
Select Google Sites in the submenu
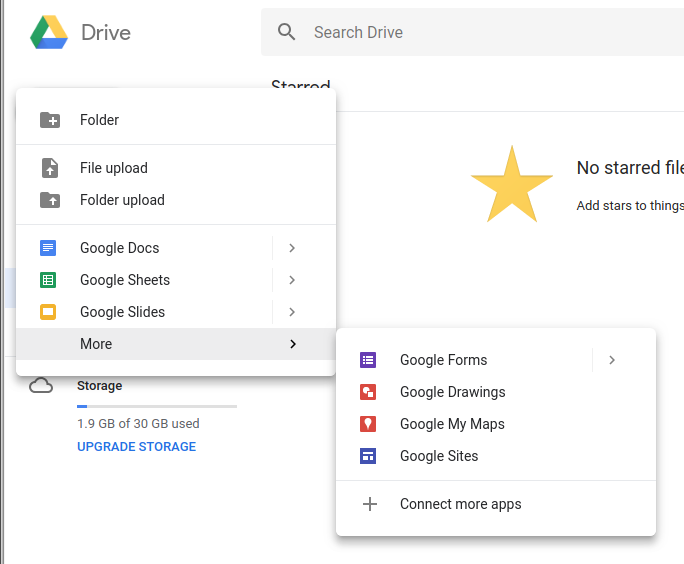496,456
